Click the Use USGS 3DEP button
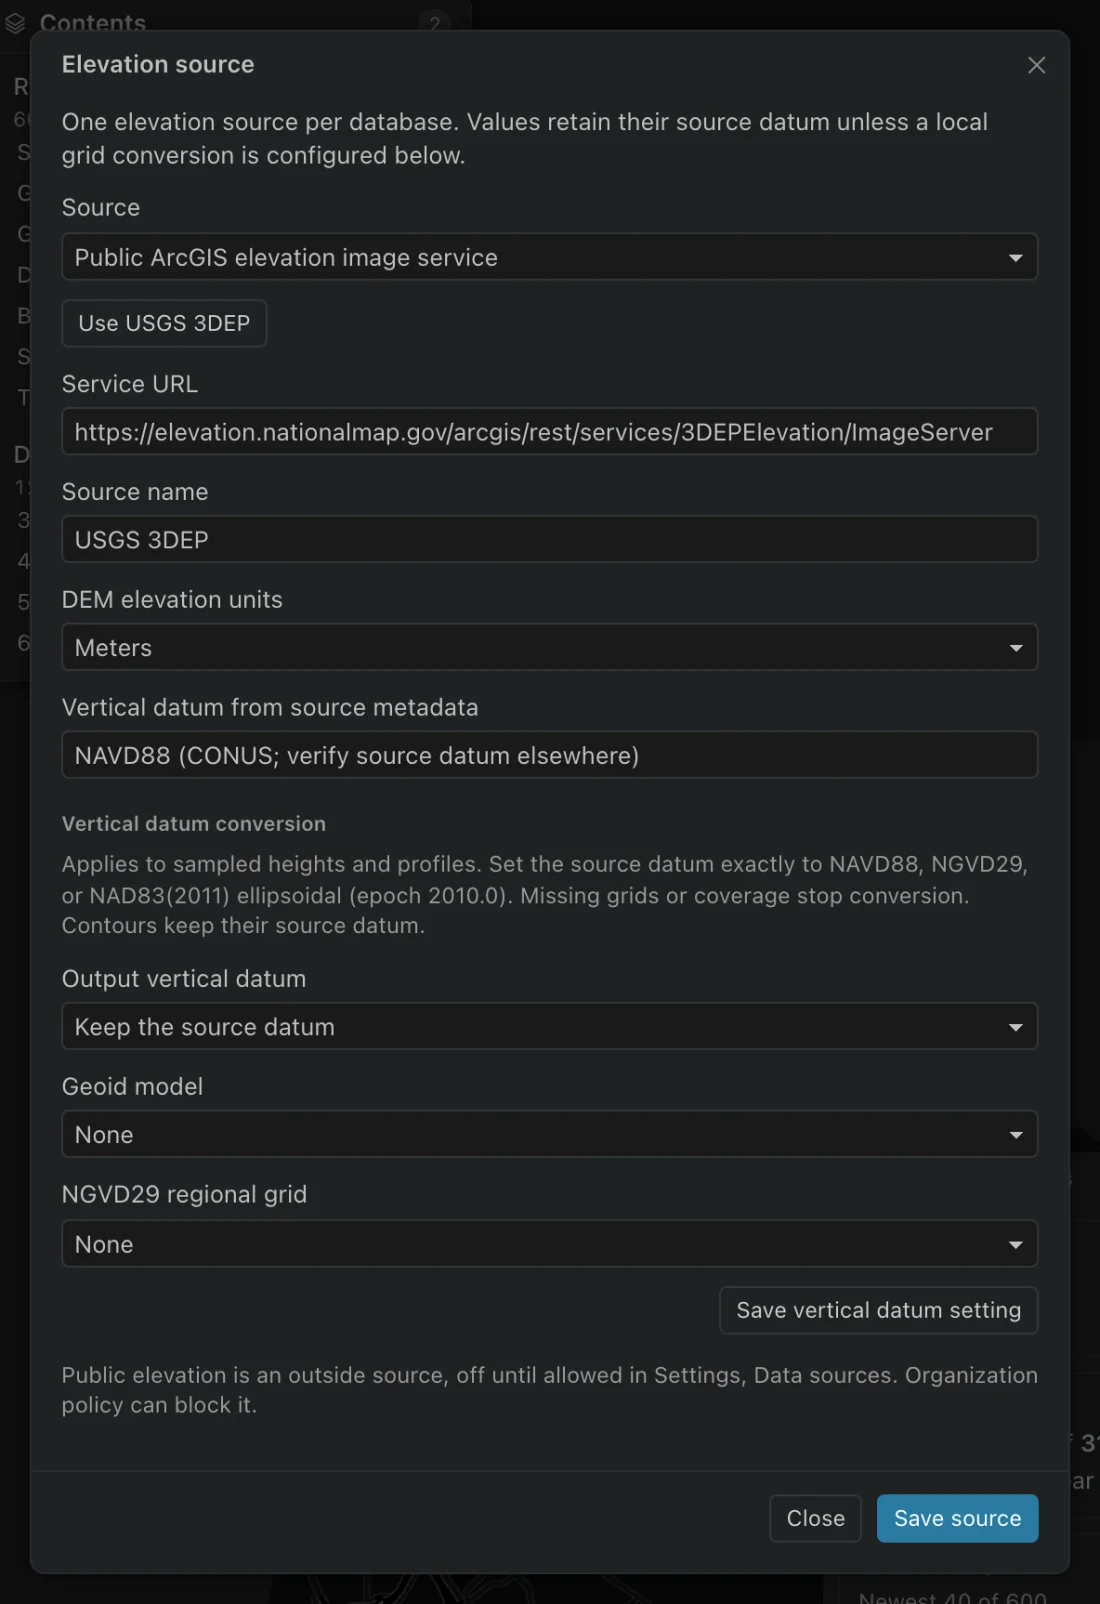The image size is (1100, 1604). [164, 323]
